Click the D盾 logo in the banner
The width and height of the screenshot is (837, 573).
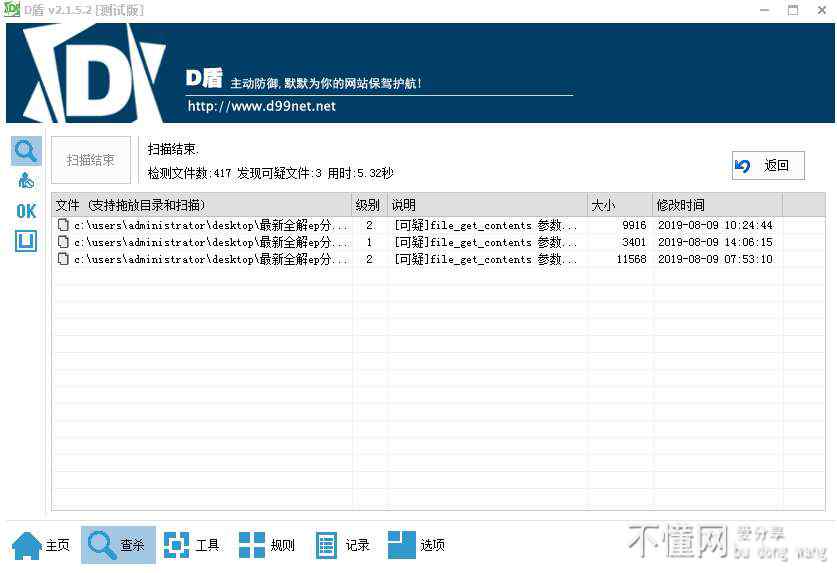click(x=94, y=73)
